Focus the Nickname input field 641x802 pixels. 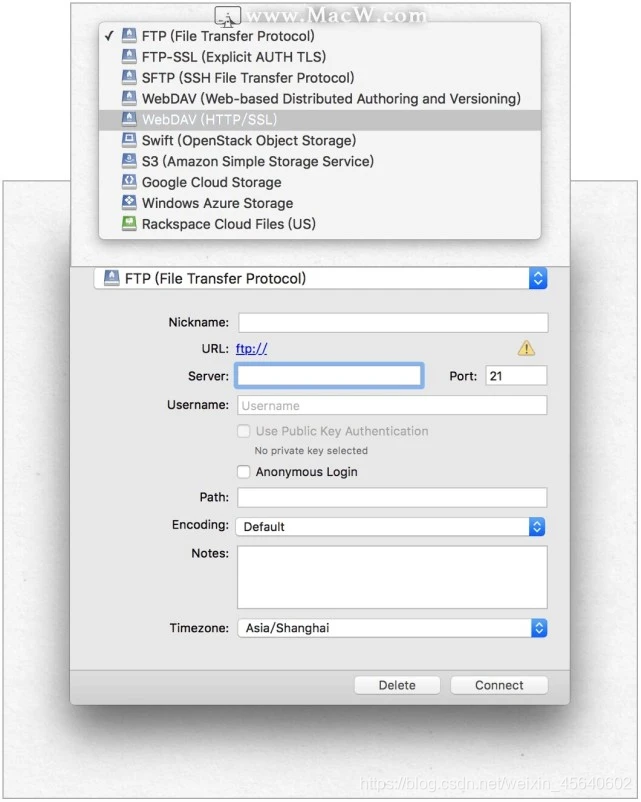point(393,323)
